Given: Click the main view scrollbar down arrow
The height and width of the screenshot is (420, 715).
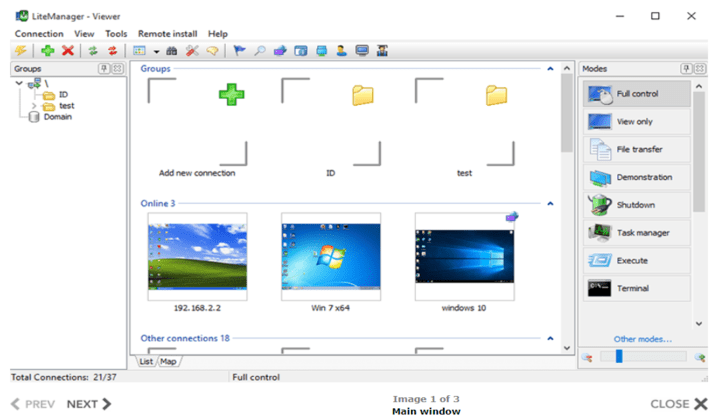Looking at the screenshot, I should click(x=567, y=348).
